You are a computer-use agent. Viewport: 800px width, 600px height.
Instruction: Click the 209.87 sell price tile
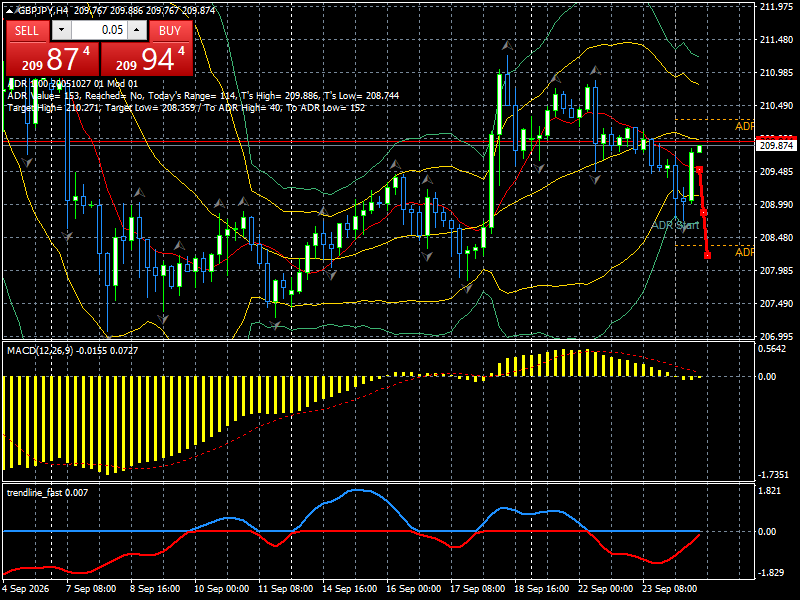[52, 59]
